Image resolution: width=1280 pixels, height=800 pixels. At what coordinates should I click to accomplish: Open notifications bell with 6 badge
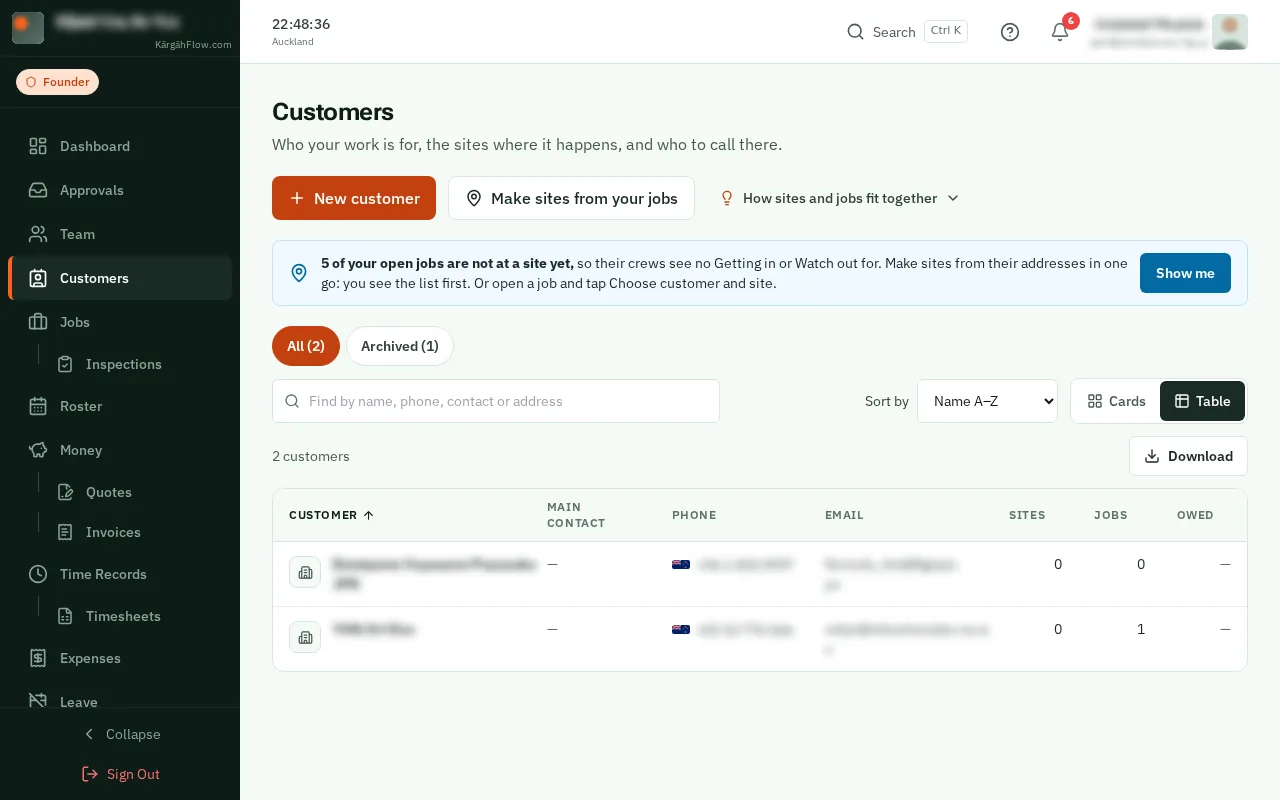coord(1060,32)
